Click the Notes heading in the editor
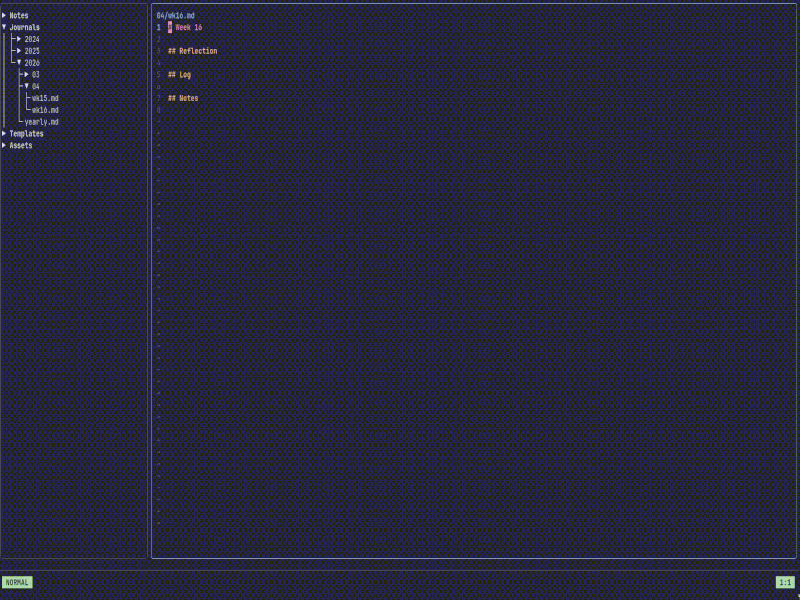Screen dimensions: 800x600 (x=183, y=98)
